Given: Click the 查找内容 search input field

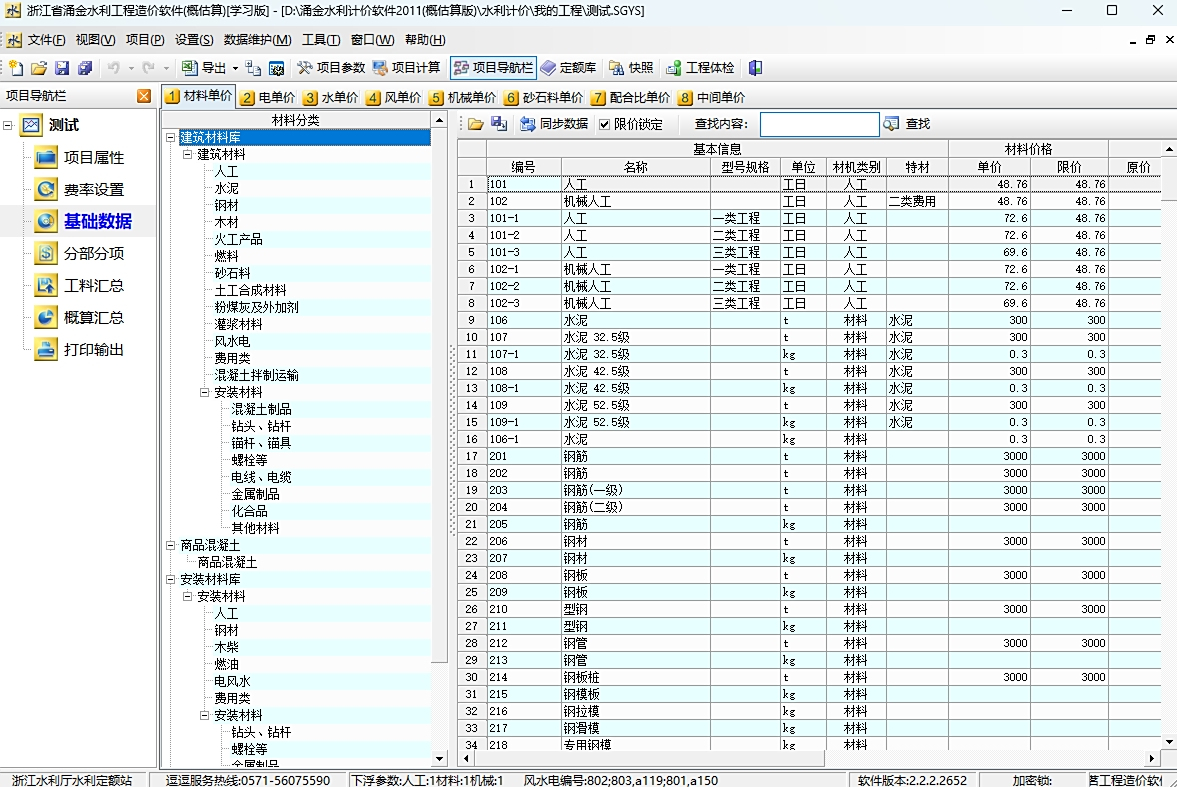Looking at the screenshot, I should [819, 124].
